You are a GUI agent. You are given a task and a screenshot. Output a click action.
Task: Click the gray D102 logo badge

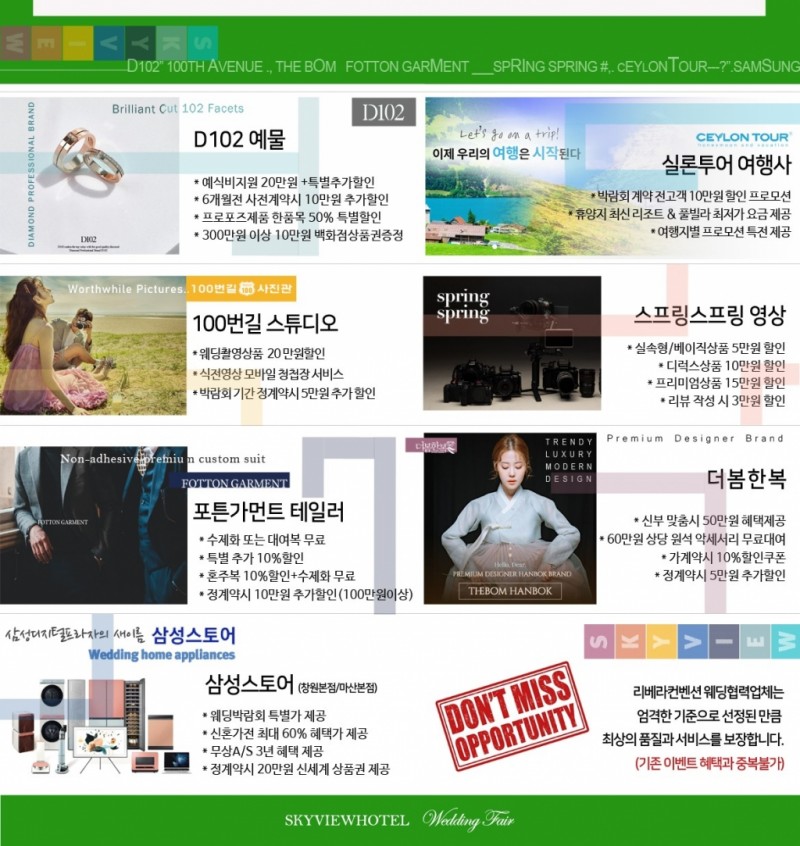click(x=384, y=112)
